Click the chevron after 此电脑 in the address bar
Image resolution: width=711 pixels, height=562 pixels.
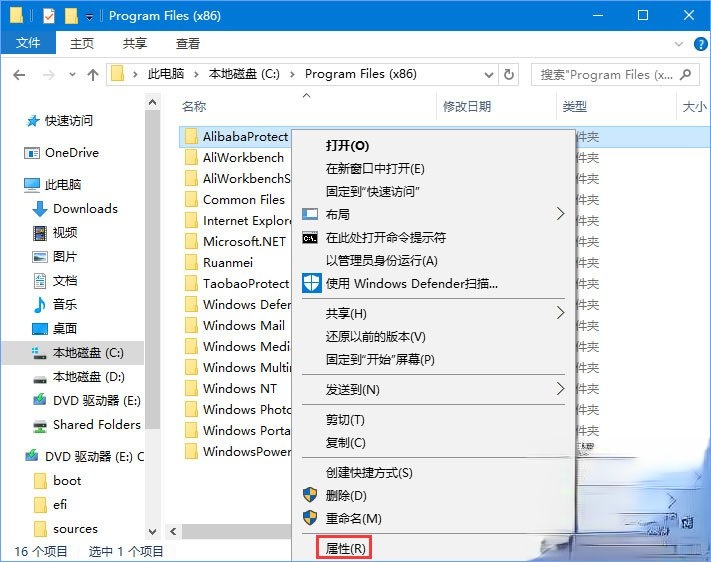[196, 74]
